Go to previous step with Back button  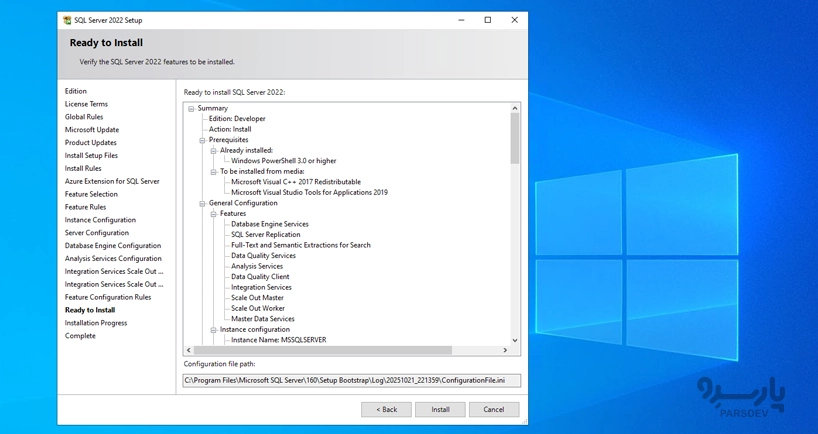386,409
